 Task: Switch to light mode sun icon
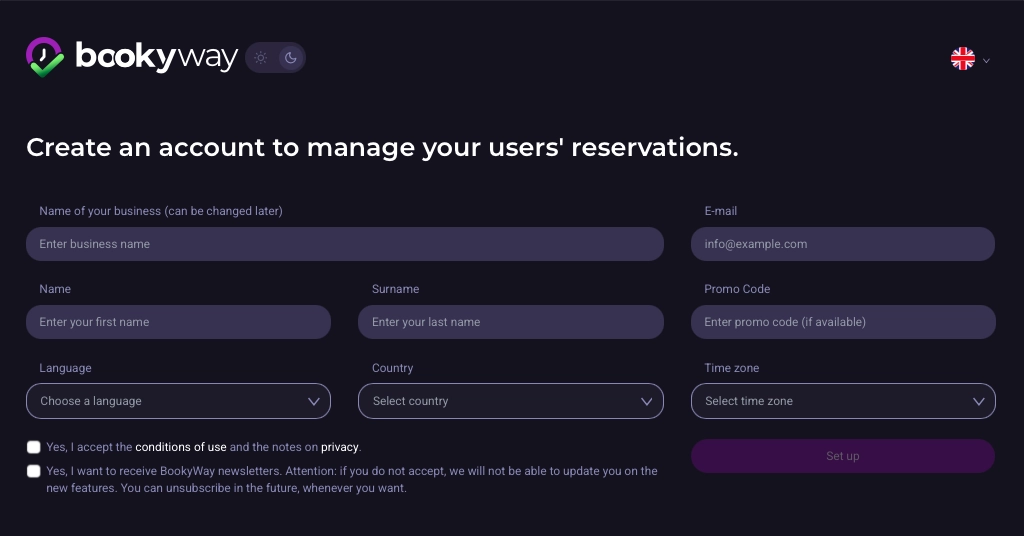pos(260,58)
